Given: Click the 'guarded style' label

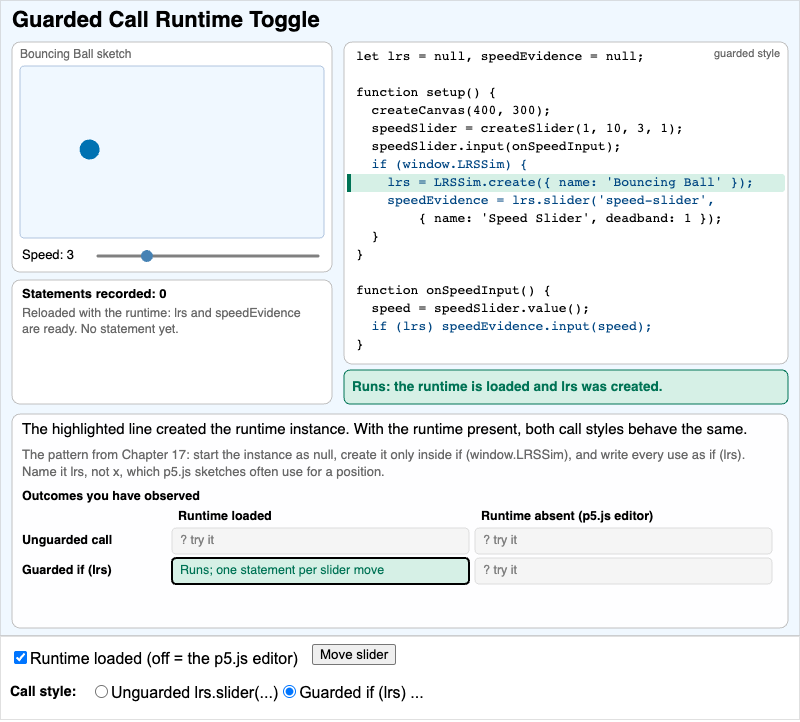Looking at the screenshot, I should pos(746,54).
